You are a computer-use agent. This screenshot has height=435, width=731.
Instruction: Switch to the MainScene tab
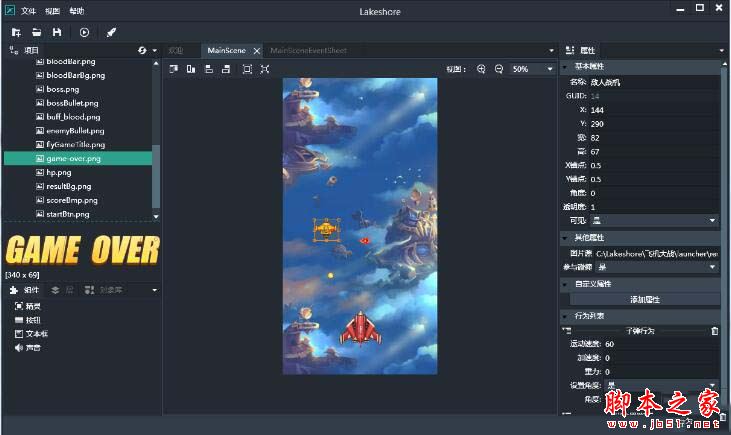coord(227,50)
